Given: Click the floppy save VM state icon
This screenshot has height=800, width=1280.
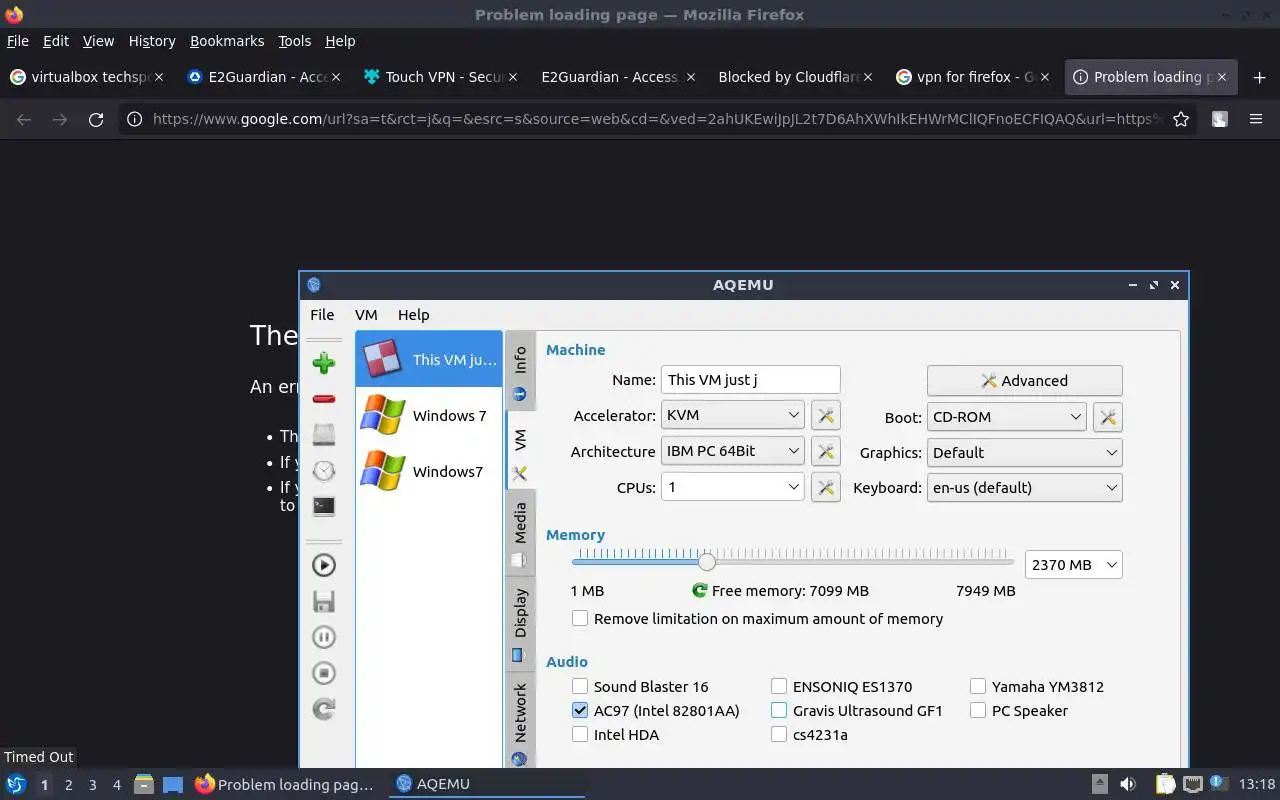Looking at the screenshot, I should (323, 601).
